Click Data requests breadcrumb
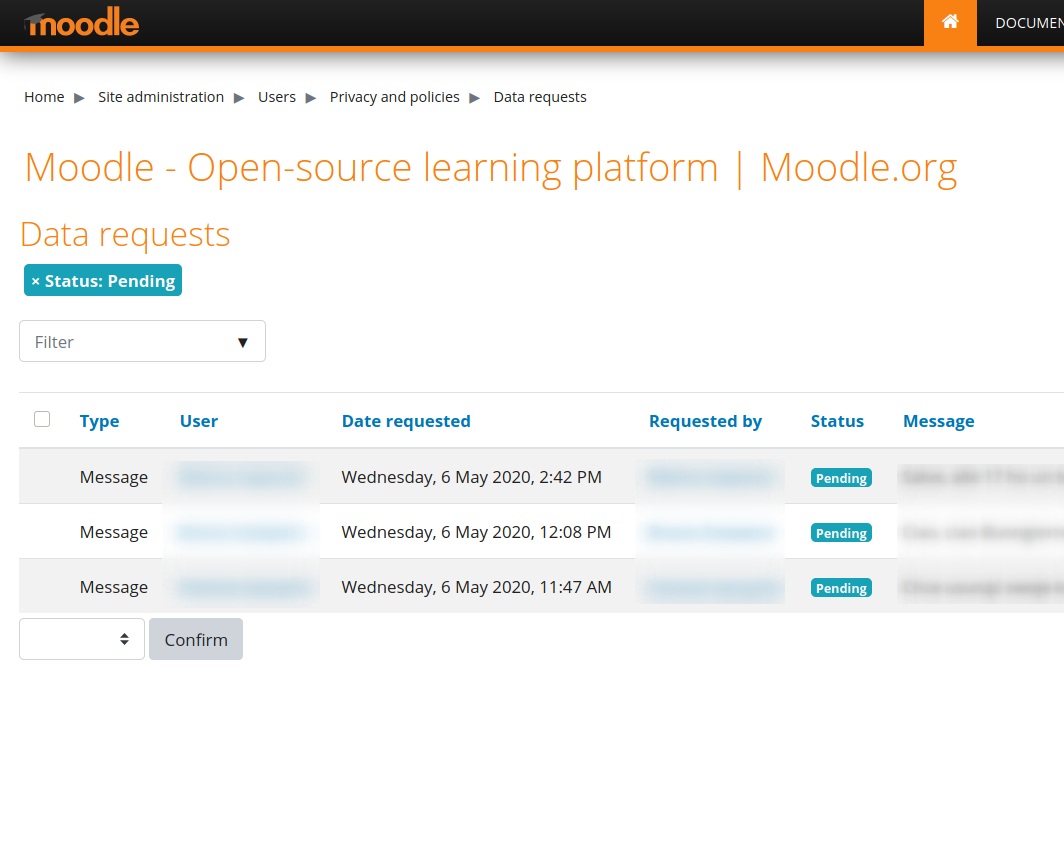The image size is (1064, 845). tap(539, 97)
